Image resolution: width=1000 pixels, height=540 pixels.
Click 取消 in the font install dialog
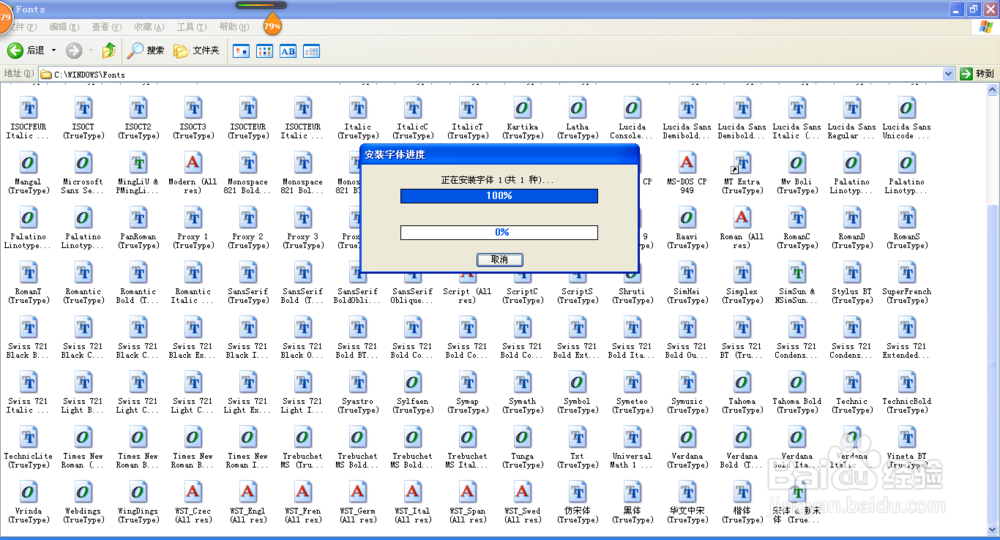pyautogui.click(x=499, y=259)
